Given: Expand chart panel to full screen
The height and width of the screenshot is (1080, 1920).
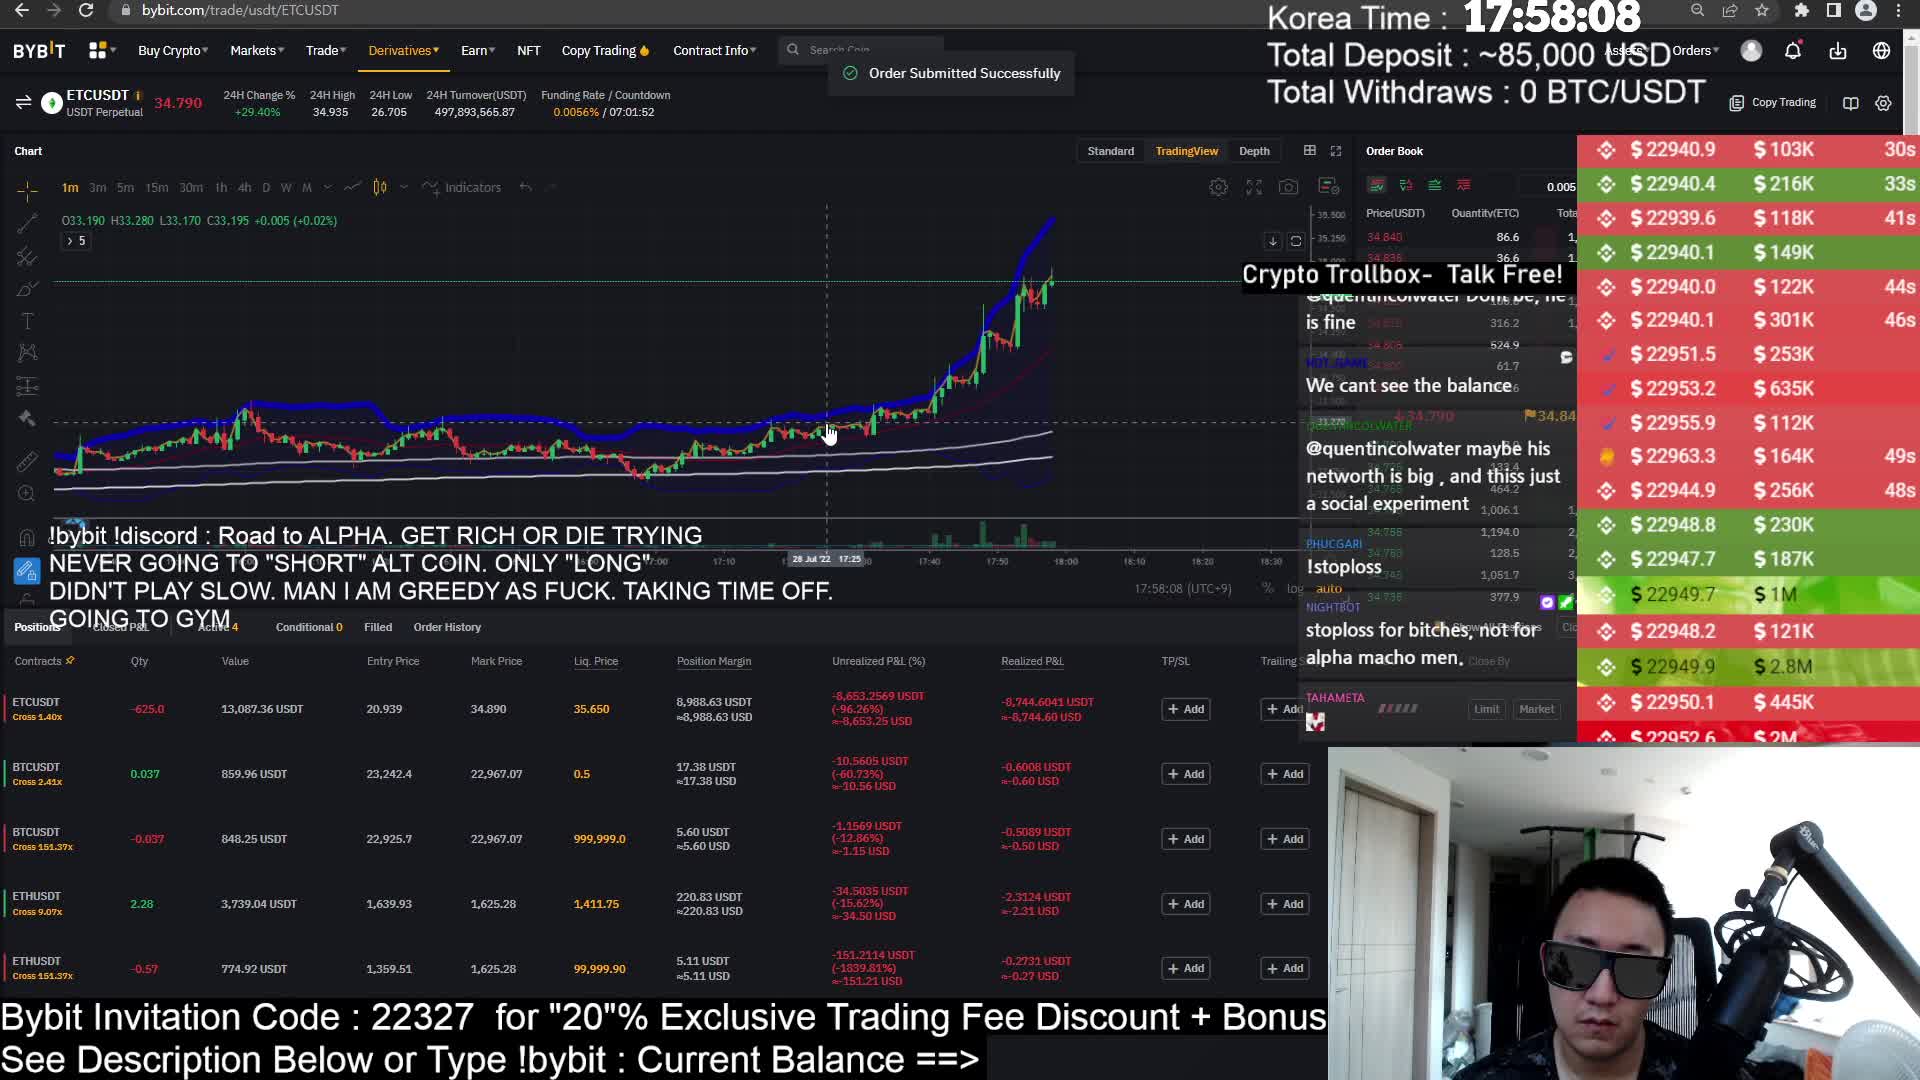Looking at the screenshot, I should pos(1336,151).
